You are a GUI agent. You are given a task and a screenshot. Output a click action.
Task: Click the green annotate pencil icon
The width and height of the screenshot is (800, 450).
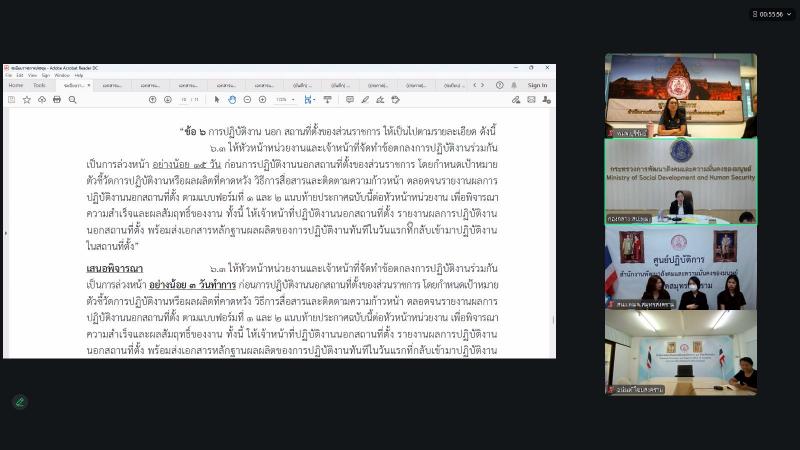20,402
